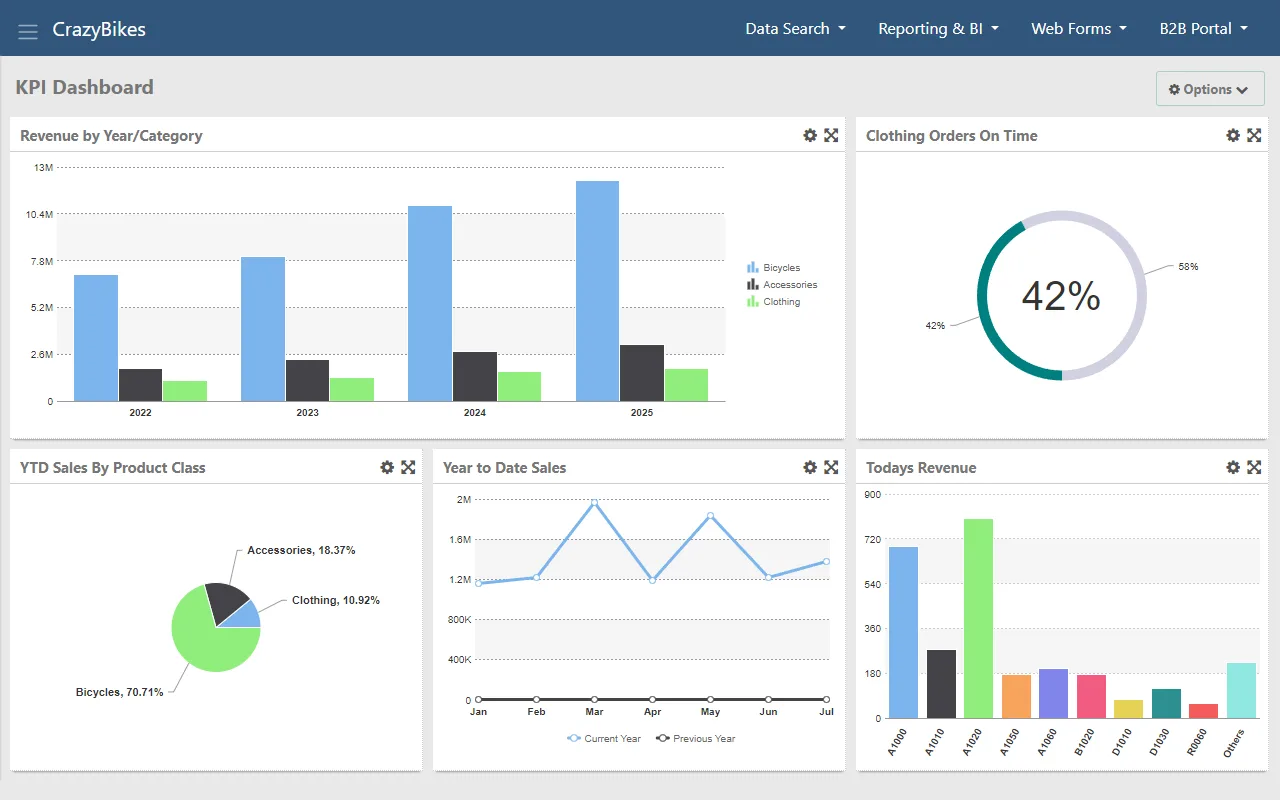Open settings gear for Clothing Orders On Time
1280x800 pixels.
pyautogui.click(x=1233, y=135)
